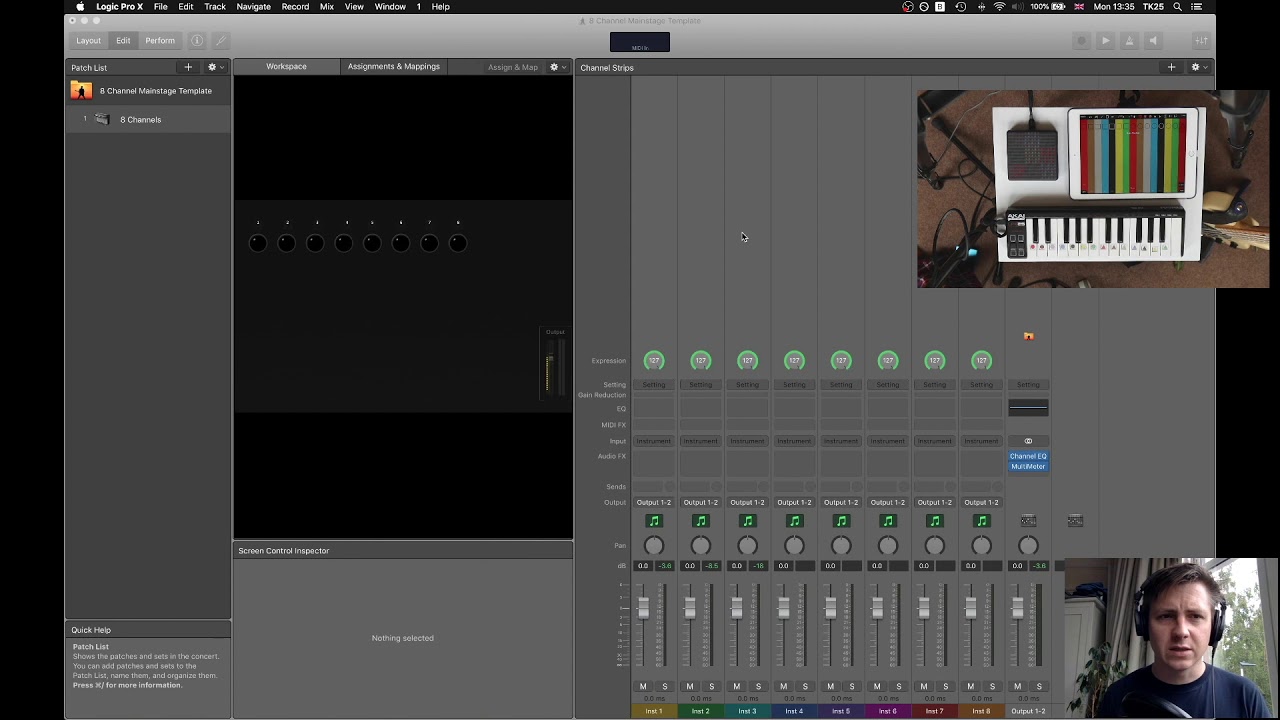Viewport: 1280px width, 720px height.
Task: Switch to the Workspace tab
Action: pyautogui.click(x=286, y=66)
